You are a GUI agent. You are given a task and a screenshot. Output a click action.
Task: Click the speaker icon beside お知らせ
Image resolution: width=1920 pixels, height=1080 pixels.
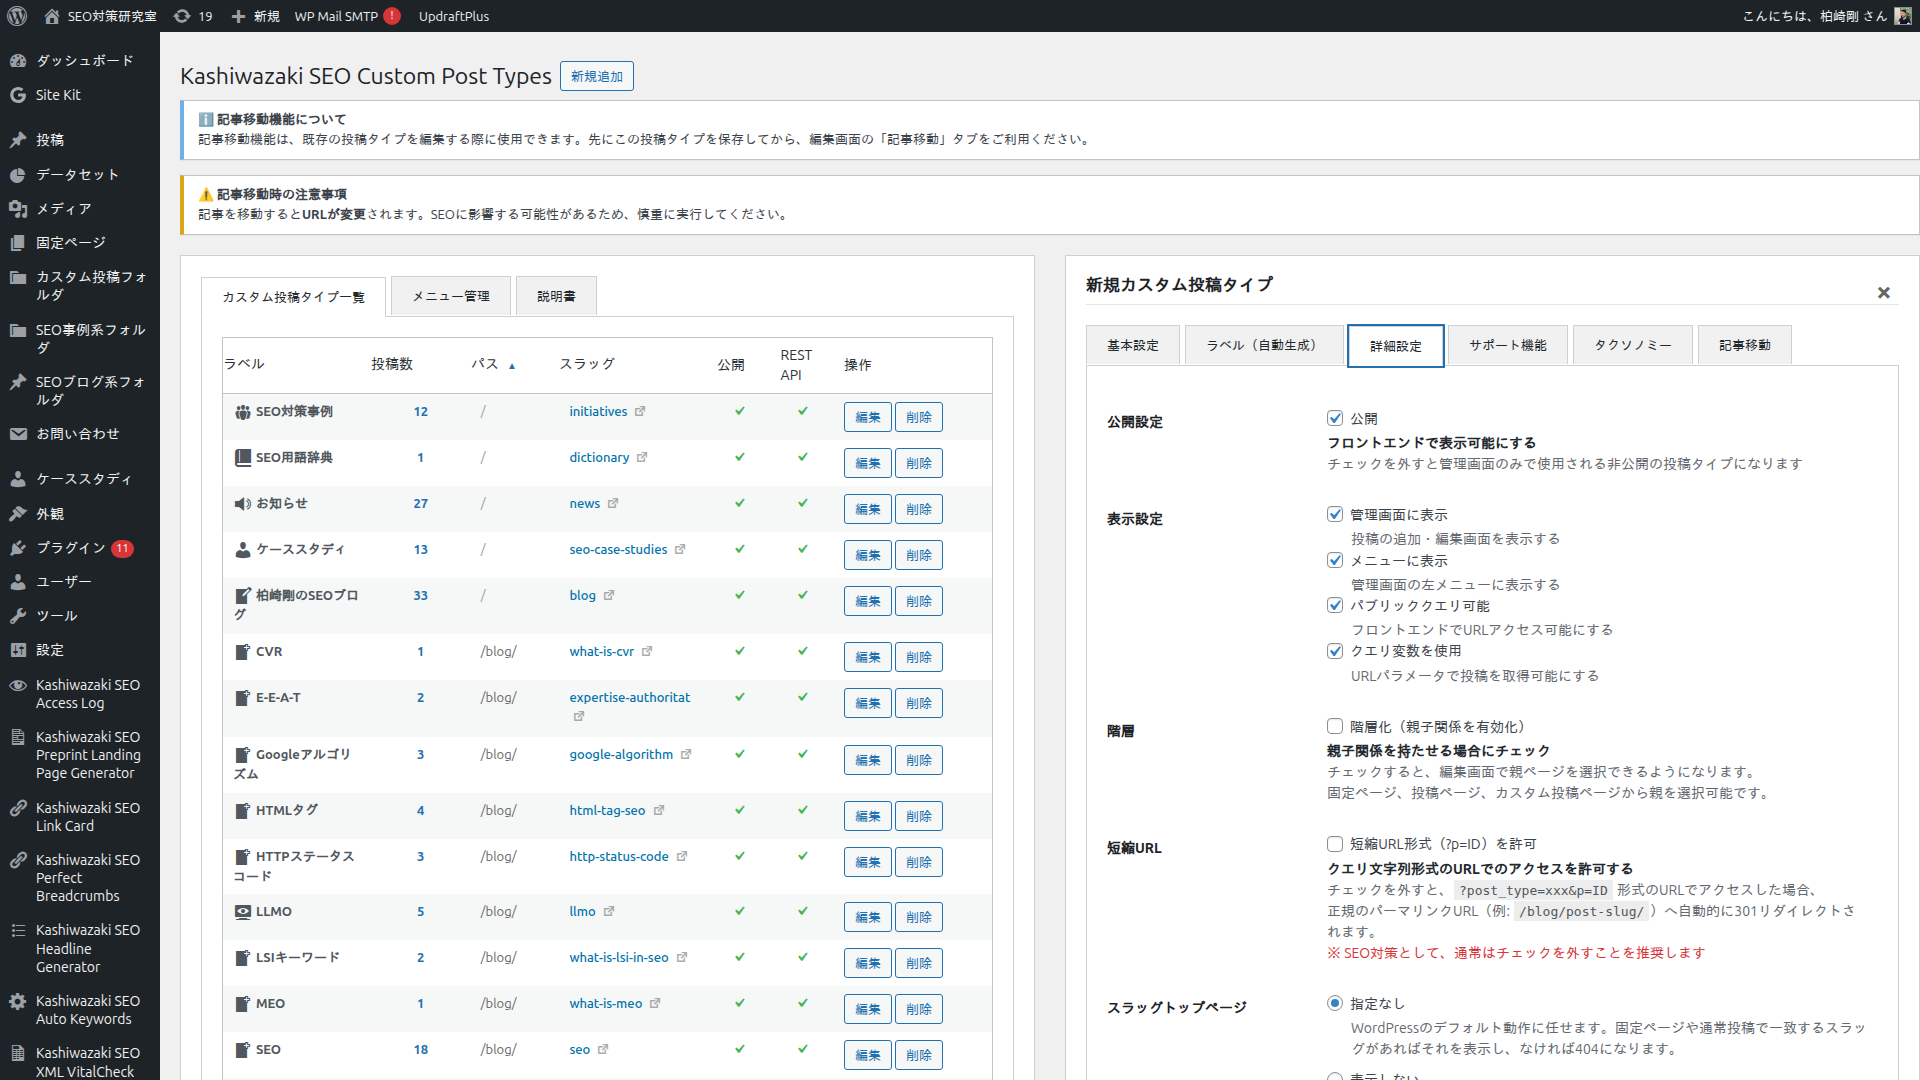coord(242,503)
